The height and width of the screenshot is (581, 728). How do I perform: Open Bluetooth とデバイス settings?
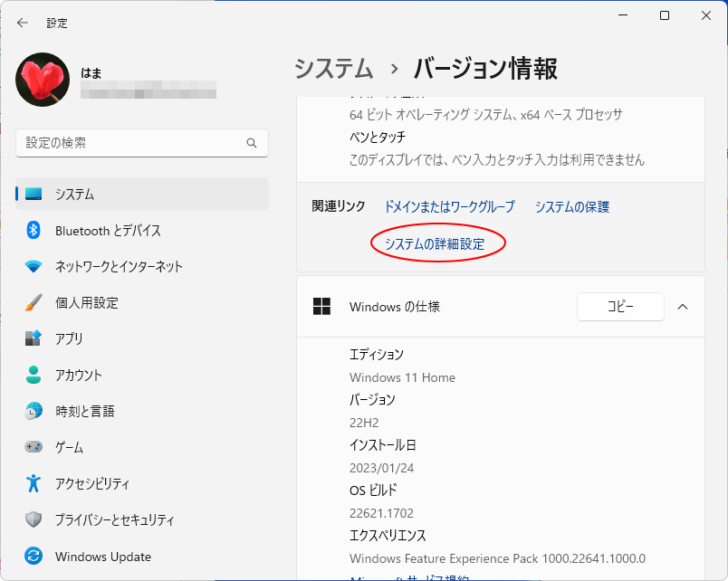(x=142, y=230)
